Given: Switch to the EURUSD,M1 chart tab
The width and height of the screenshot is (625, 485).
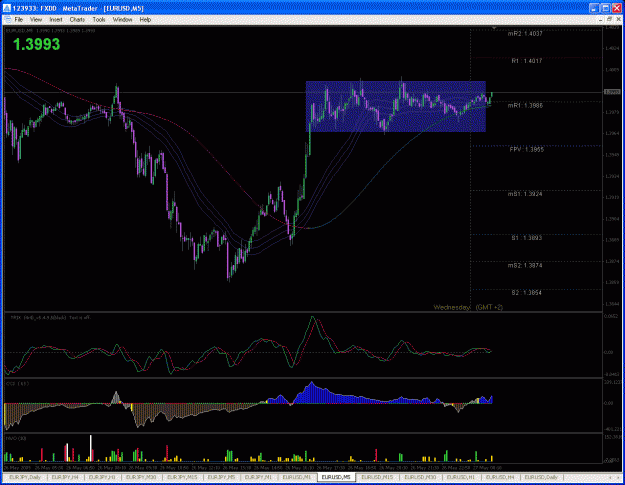Looking at the screenshot, I should [x=297, y=477].
